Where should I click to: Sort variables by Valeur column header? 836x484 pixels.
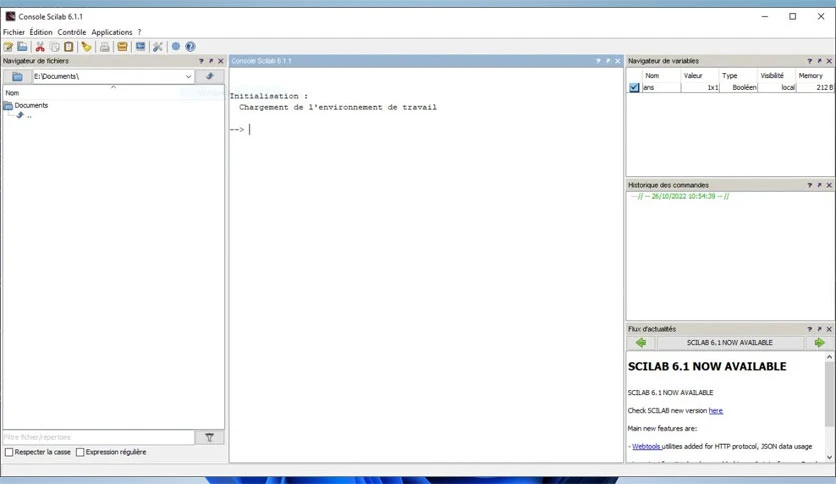pyautogui.click(x=700, y=76)
